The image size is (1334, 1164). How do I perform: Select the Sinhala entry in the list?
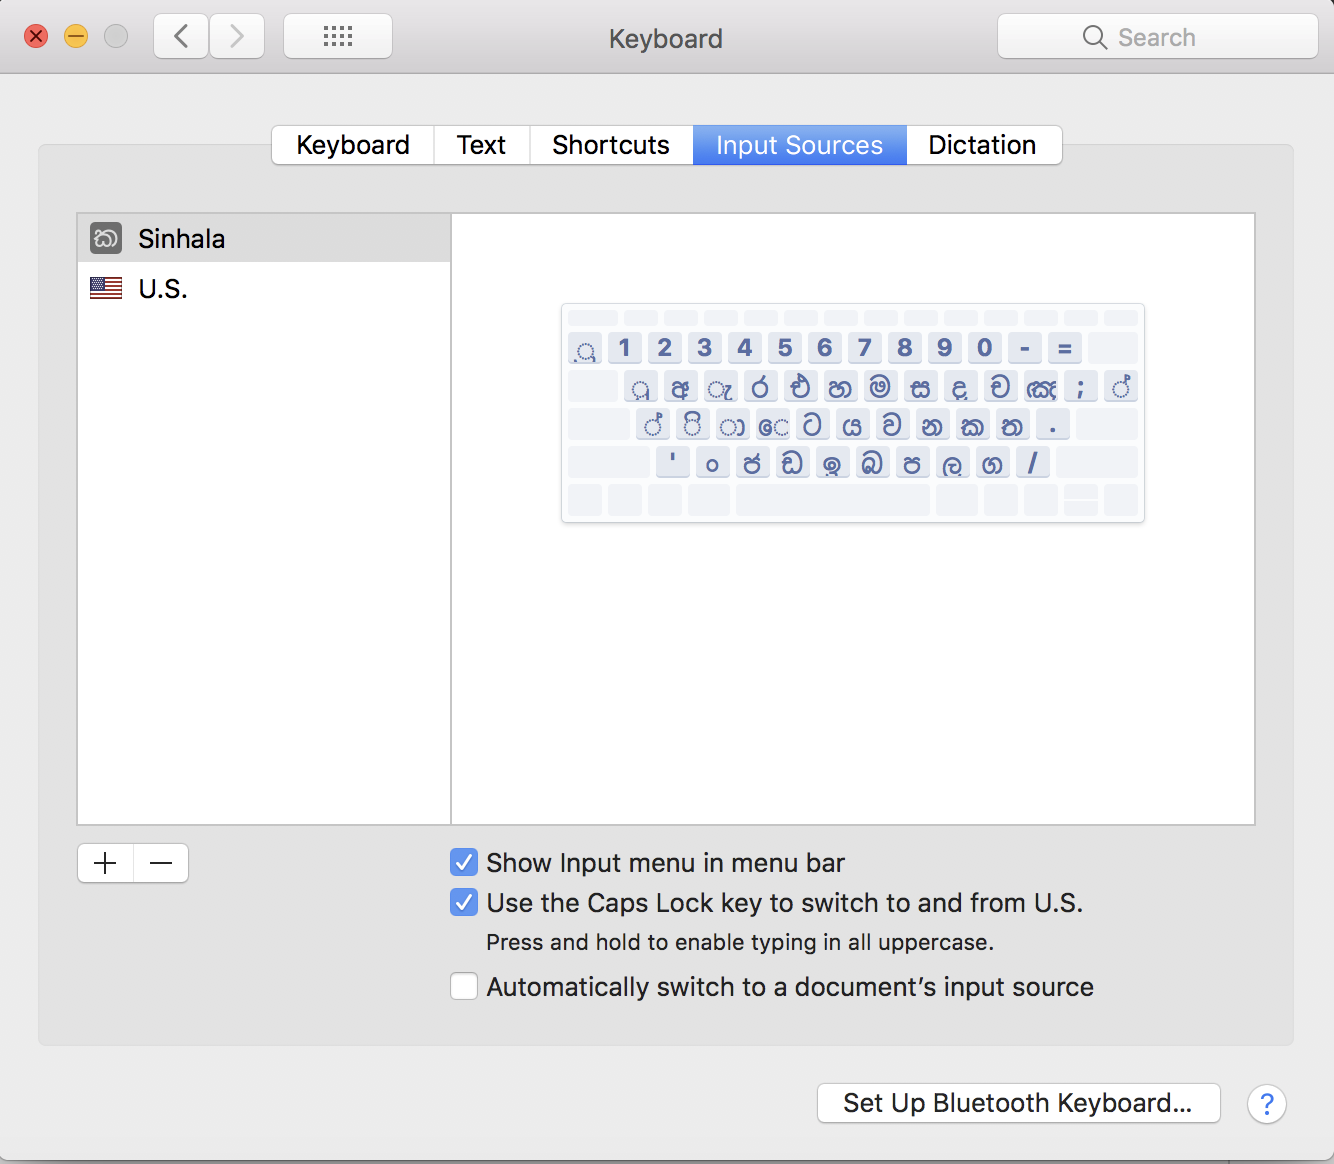tap(181, 238)
